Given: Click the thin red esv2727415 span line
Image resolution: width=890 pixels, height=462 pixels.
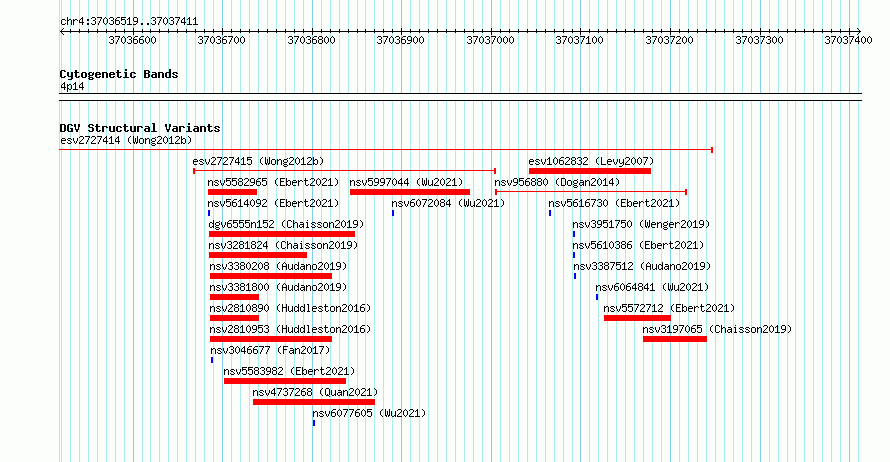Looking at the screenshot, I should pos(345,171).
